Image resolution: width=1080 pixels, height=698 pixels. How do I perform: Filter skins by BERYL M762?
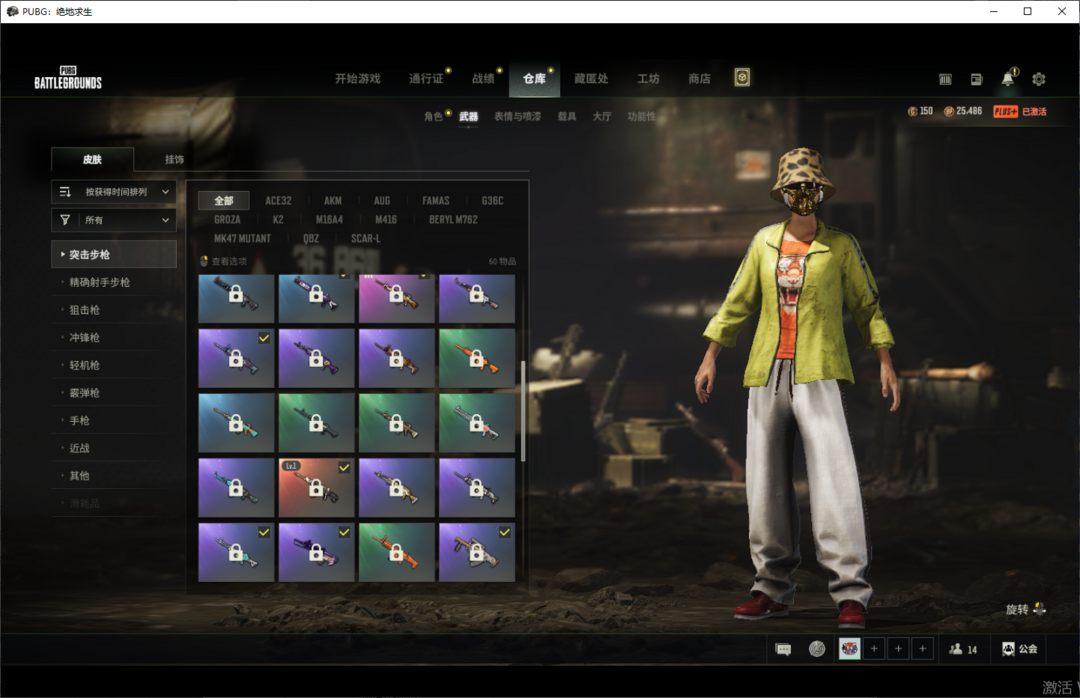pyautogui.click(x=453, y=220)
